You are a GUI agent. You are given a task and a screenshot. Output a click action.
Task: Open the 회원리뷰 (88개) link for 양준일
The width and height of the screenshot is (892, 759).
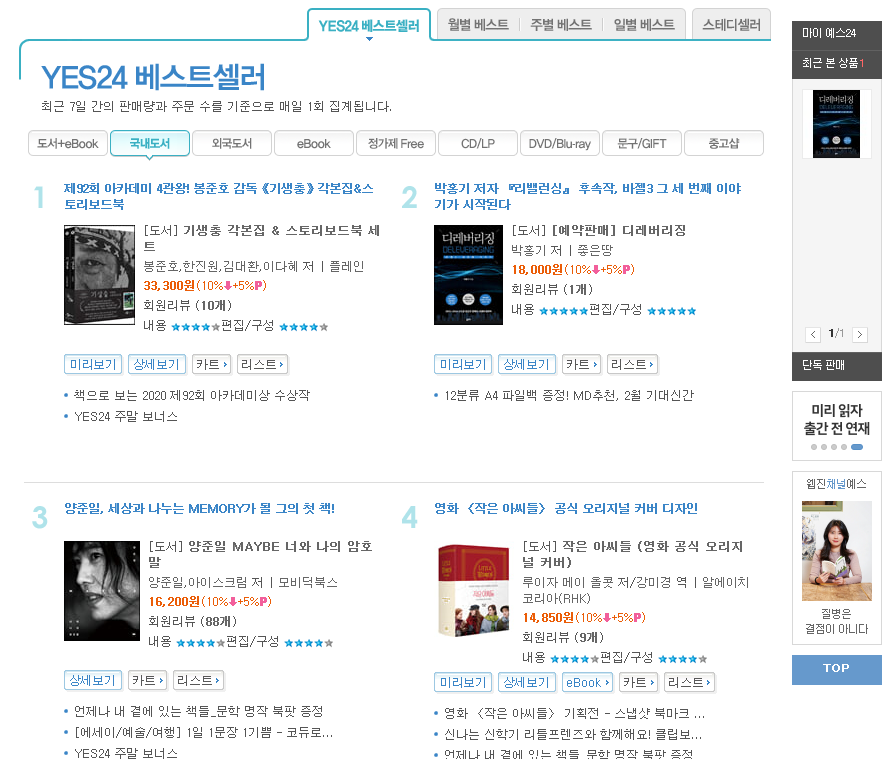[x=193, y=621]
